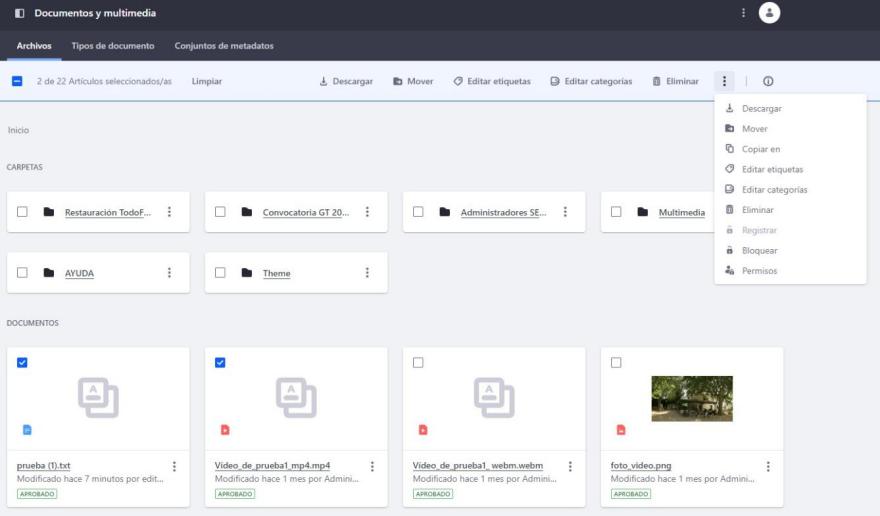The image size is (880, 516).
Task: Open the header options kebab menu
Action: coord(743,13)
